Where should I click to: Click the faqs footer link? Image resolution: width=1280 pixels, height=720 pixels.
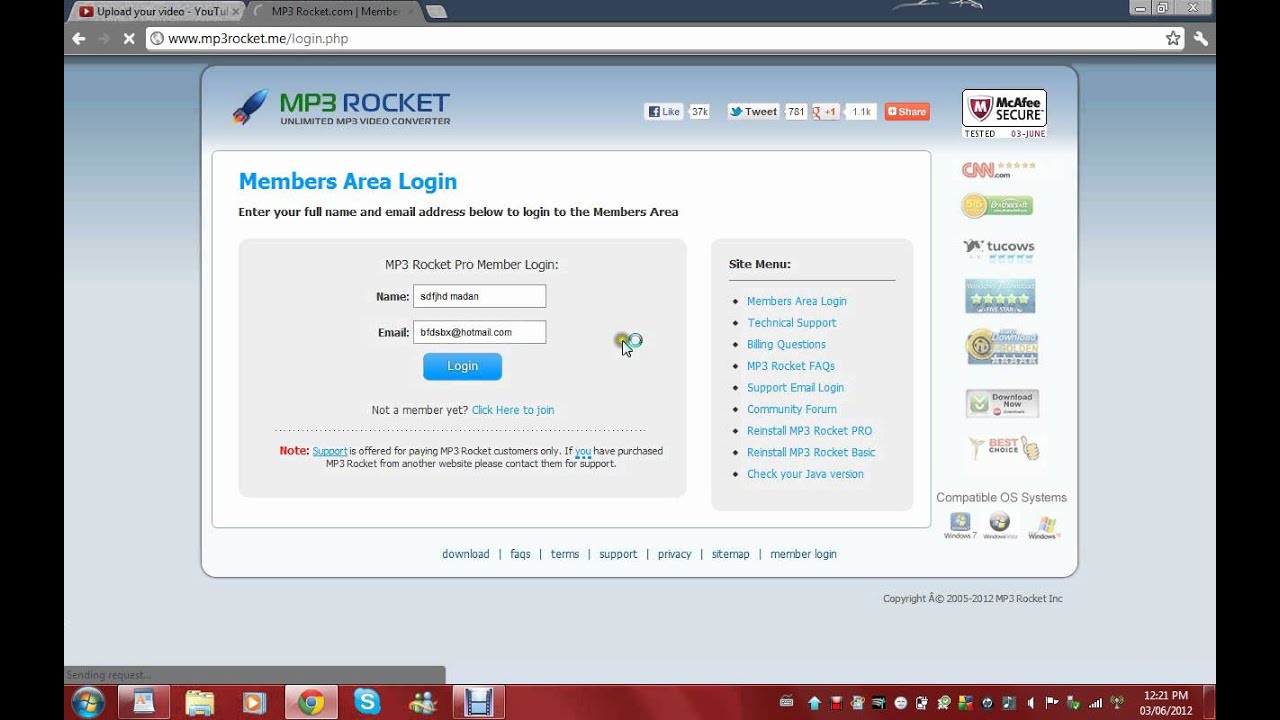point(520,554)
